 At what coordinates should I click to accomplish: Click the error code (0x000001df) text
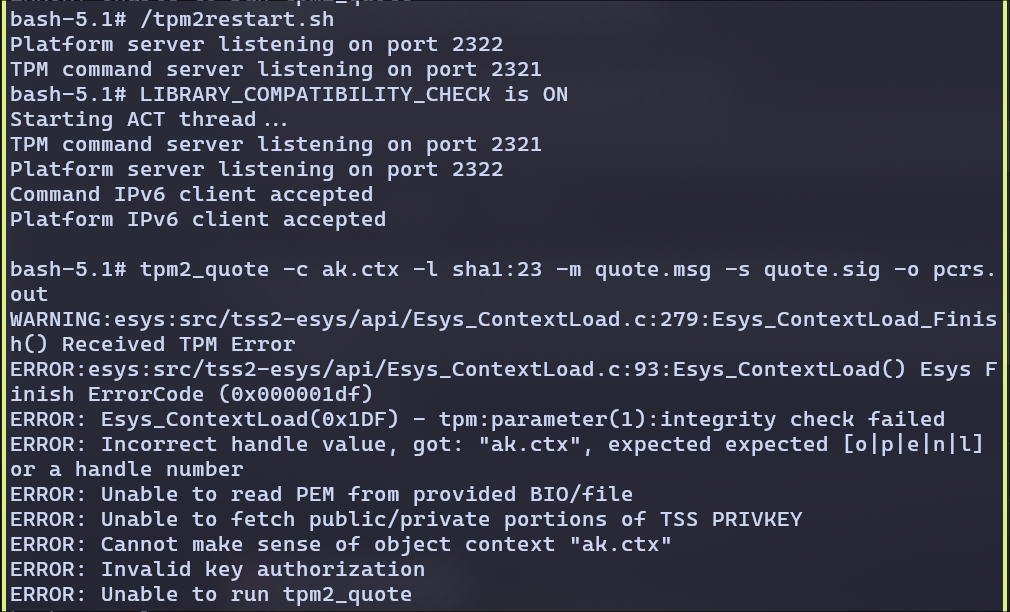[296, 394]
